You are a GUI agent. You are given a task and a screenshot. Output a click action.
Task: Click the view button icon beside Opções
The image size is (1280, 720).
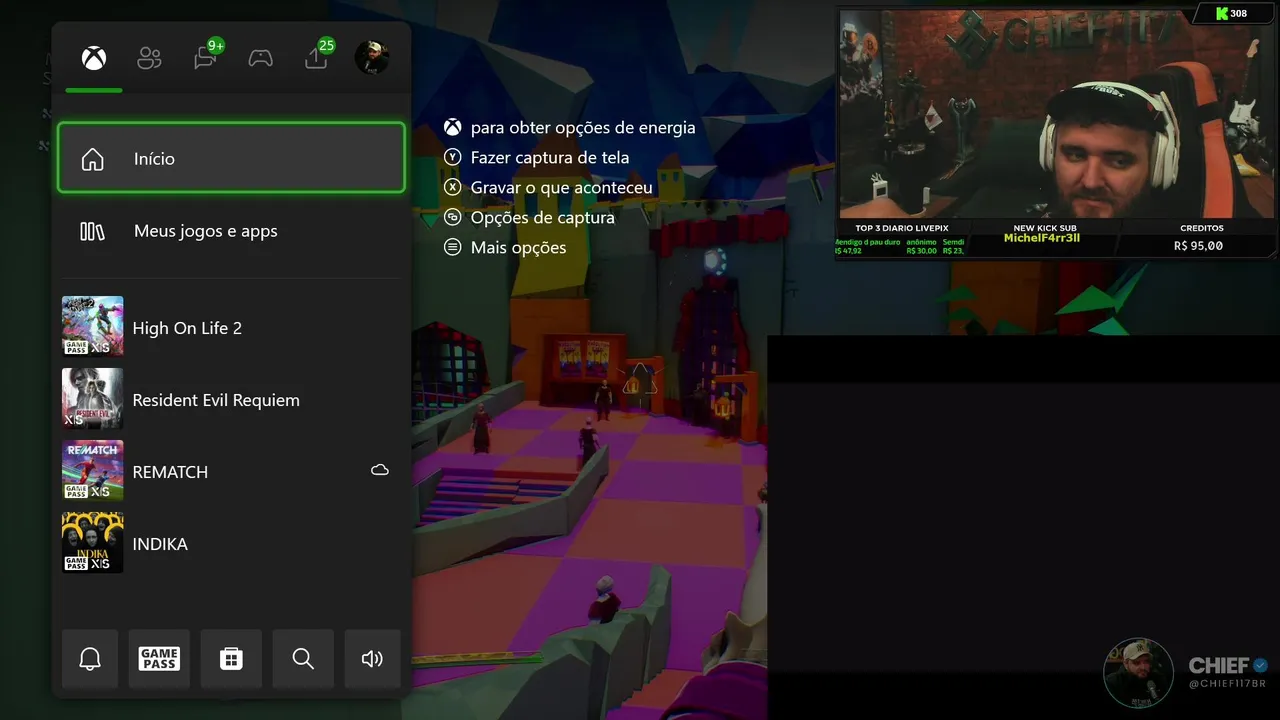453,217
